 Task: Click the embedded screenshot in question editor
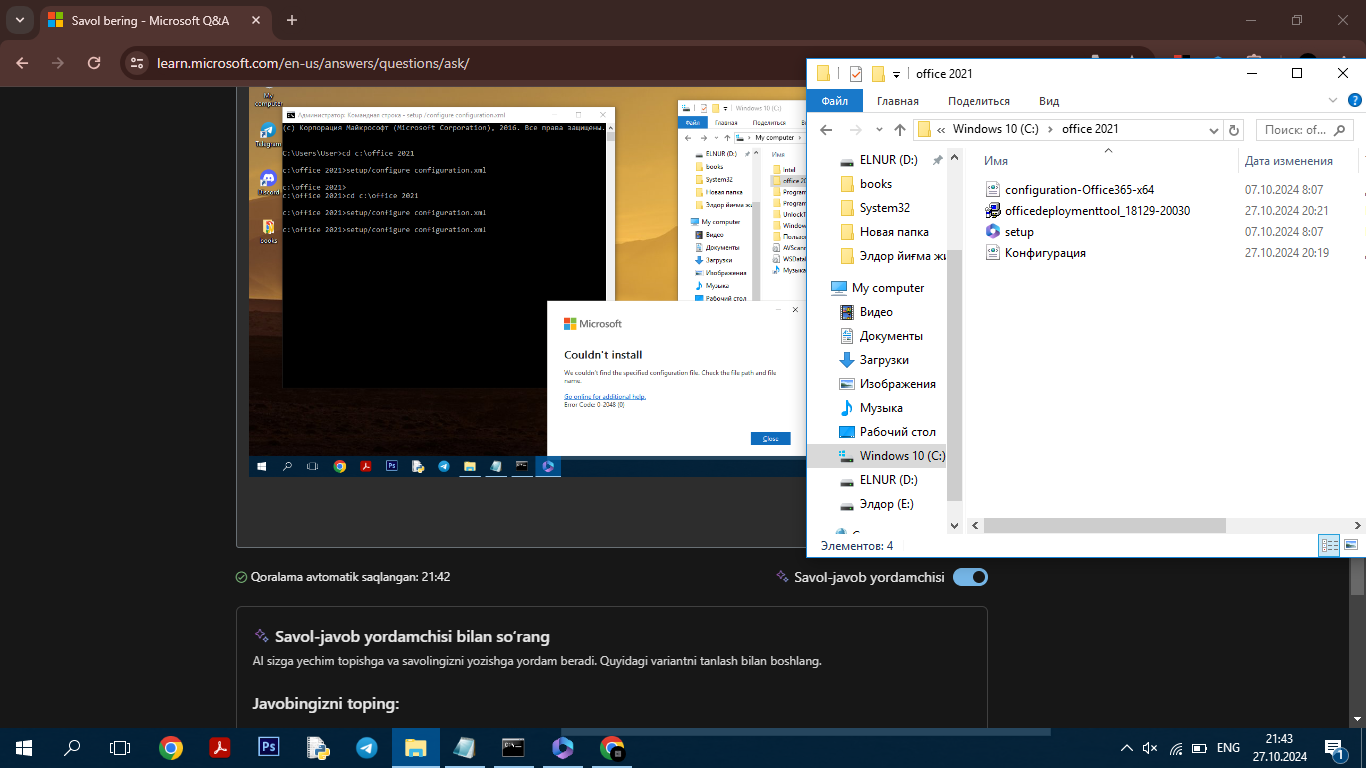pos(528,282)
